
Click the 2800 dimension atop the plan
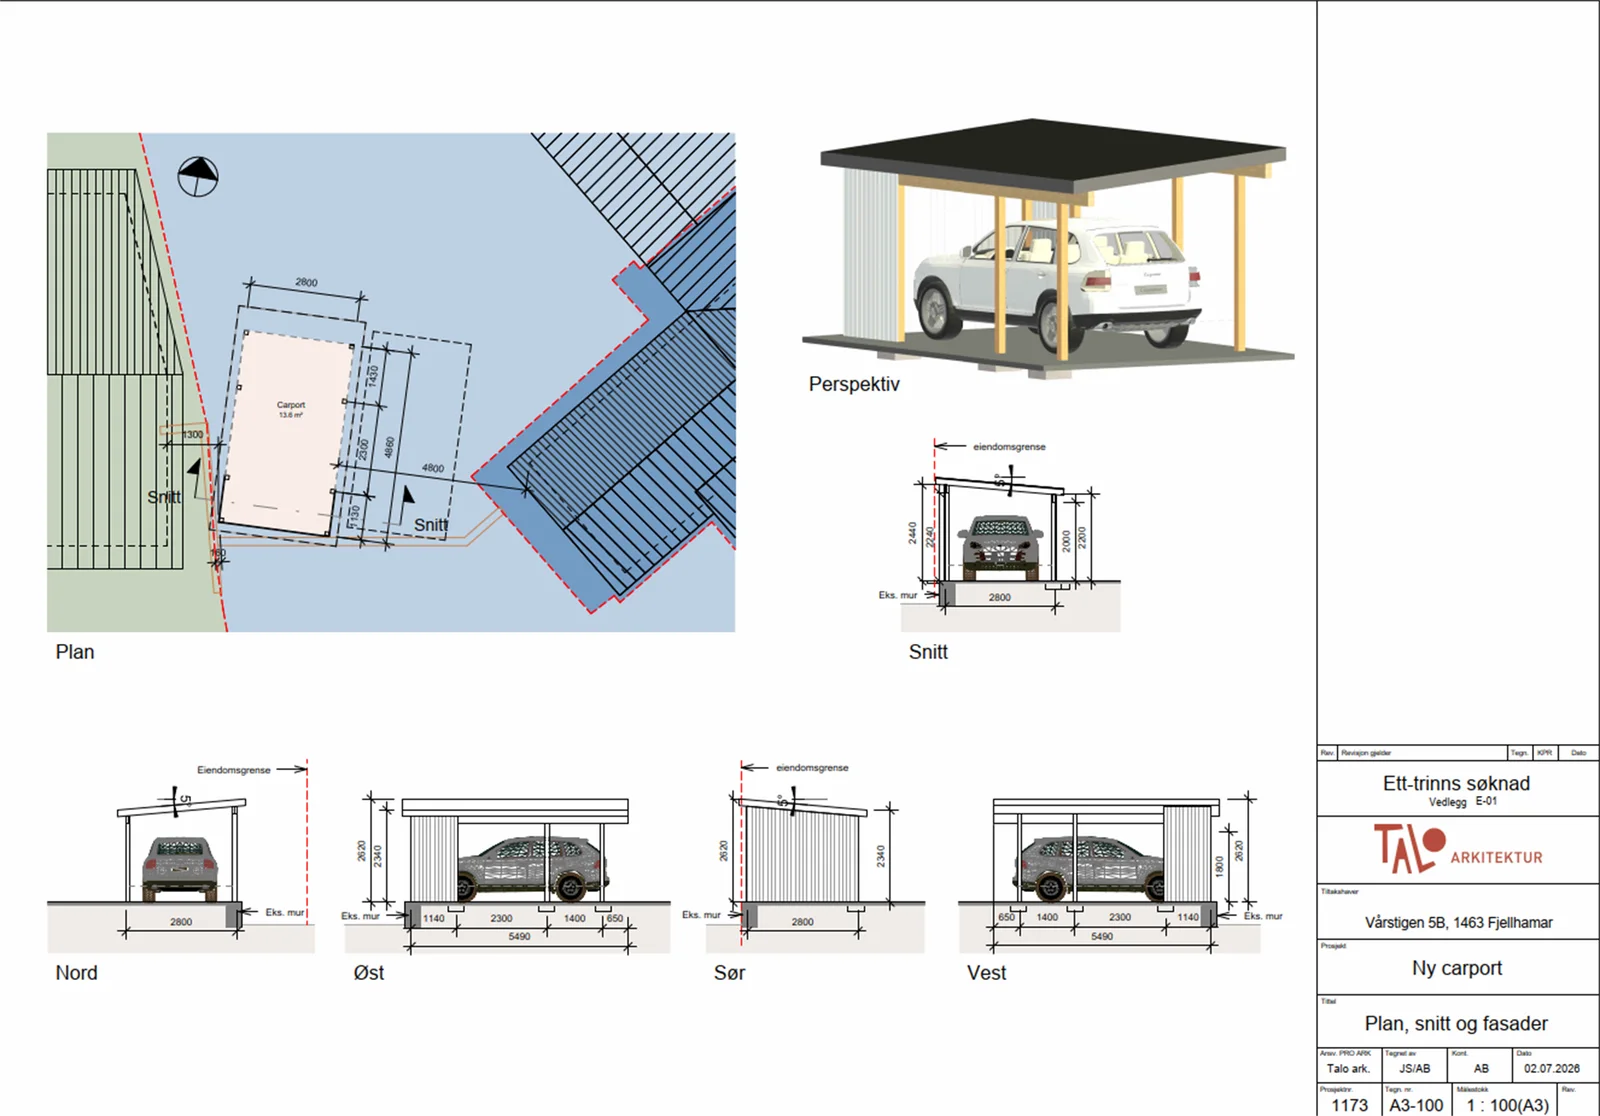pyautogui.click(x=306, y=283)
